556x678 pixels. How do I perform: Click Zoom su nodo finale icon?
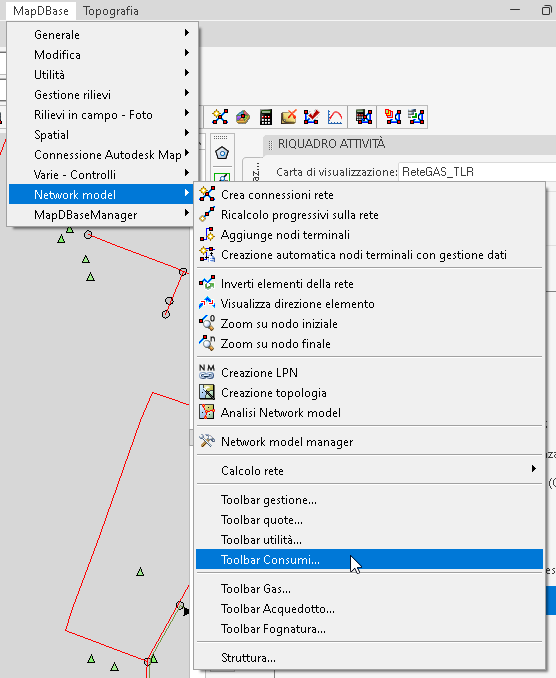[x=207, y=343]
